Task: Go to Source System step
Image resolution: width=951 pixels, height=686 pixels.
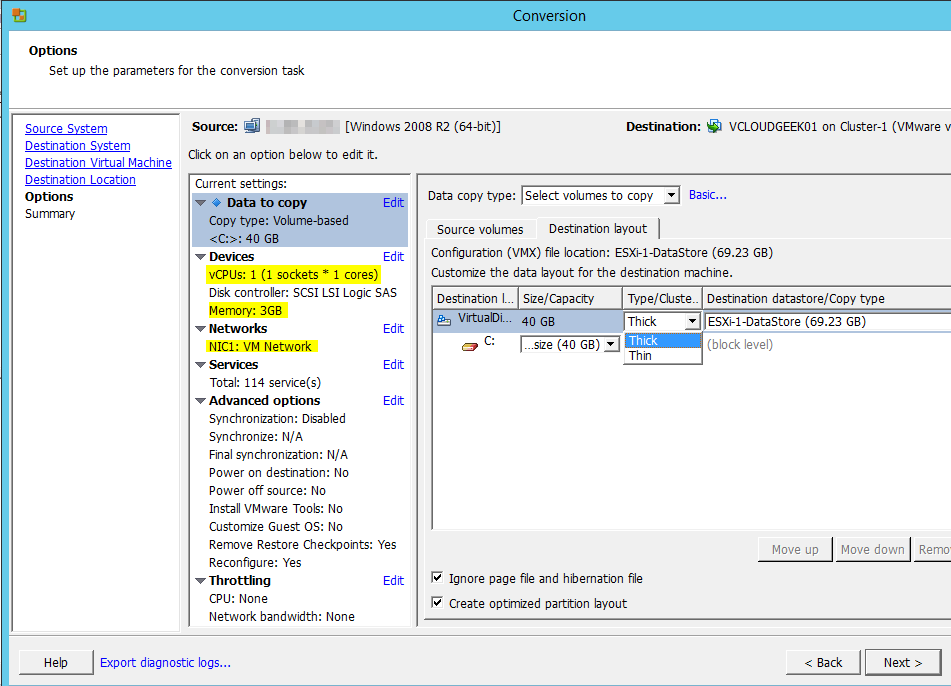Action: click(66, 129)
